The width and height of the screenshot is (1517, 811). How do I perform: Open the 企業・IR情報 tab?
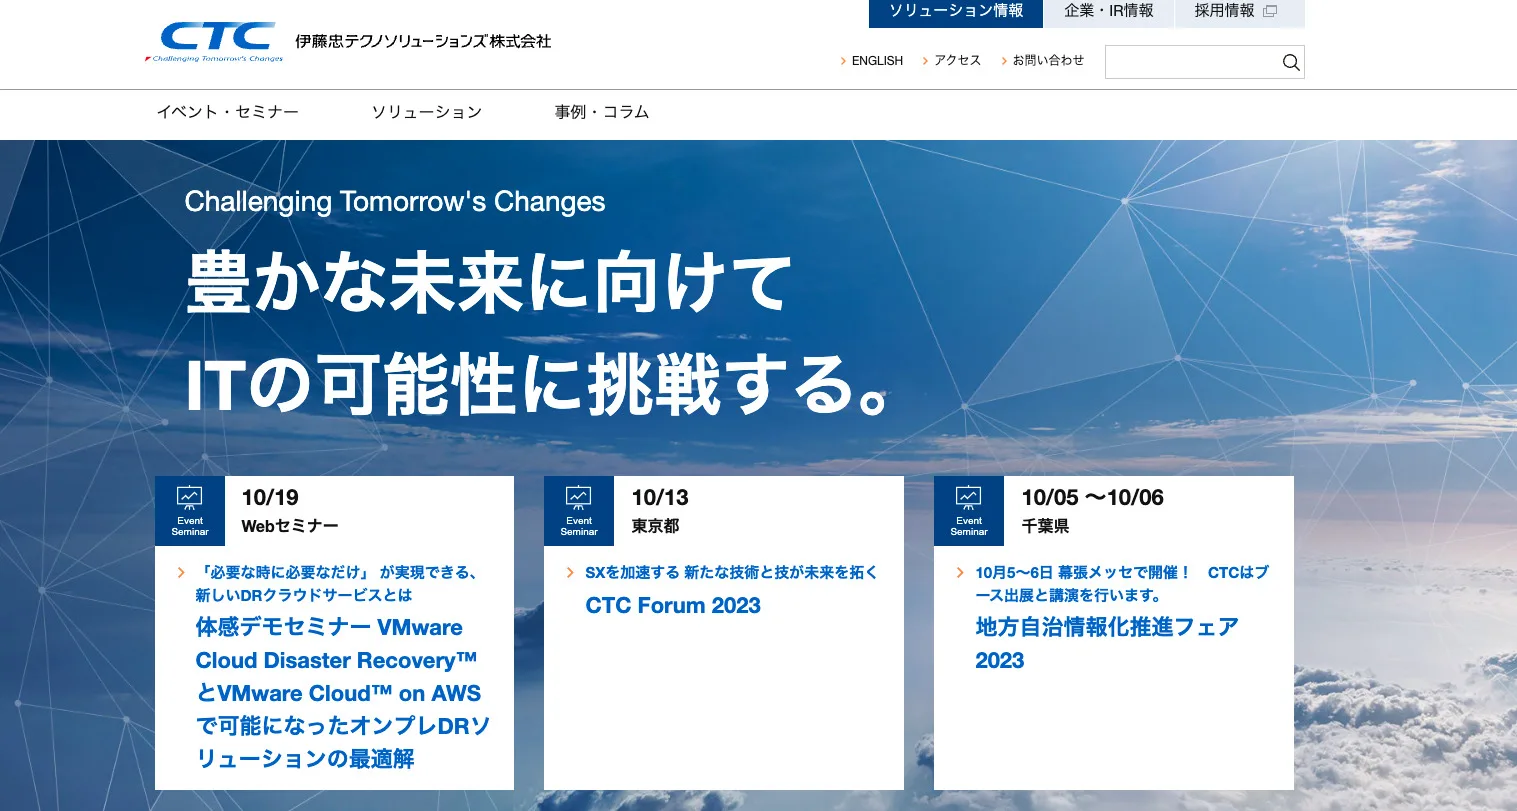pos(1109,13)
